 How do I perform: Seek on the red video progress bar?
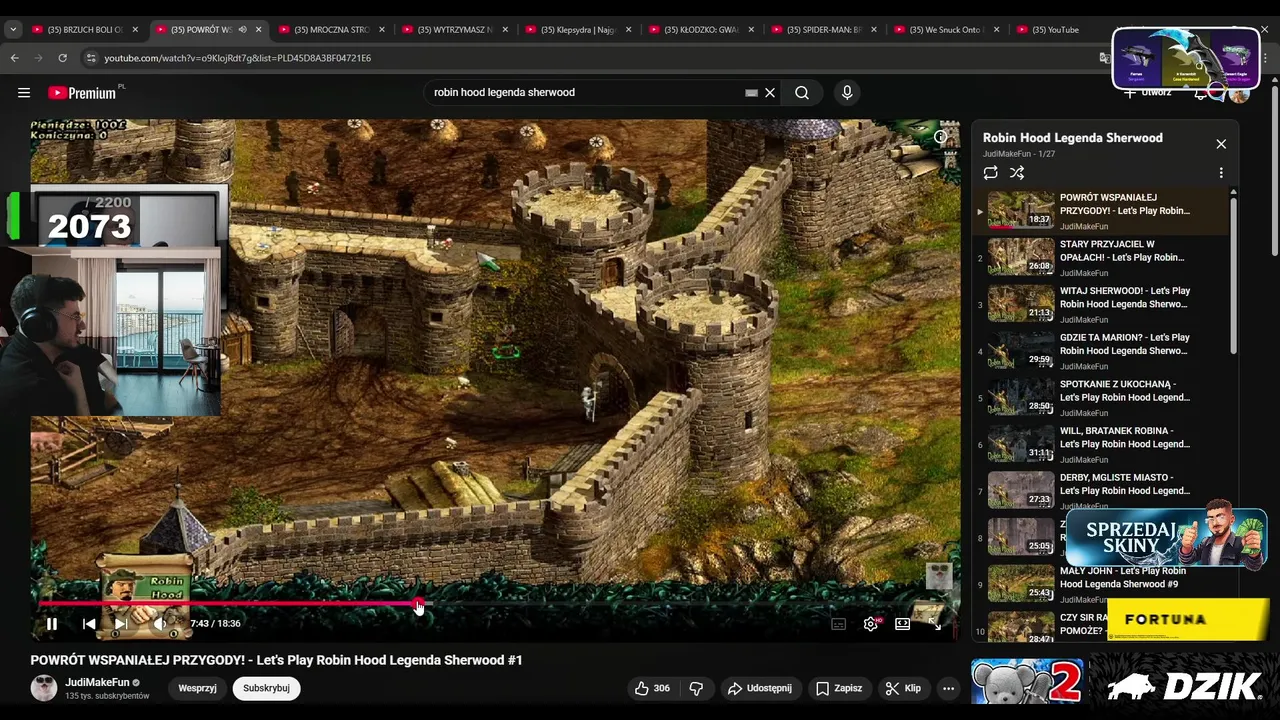click(x=495, y=603)
